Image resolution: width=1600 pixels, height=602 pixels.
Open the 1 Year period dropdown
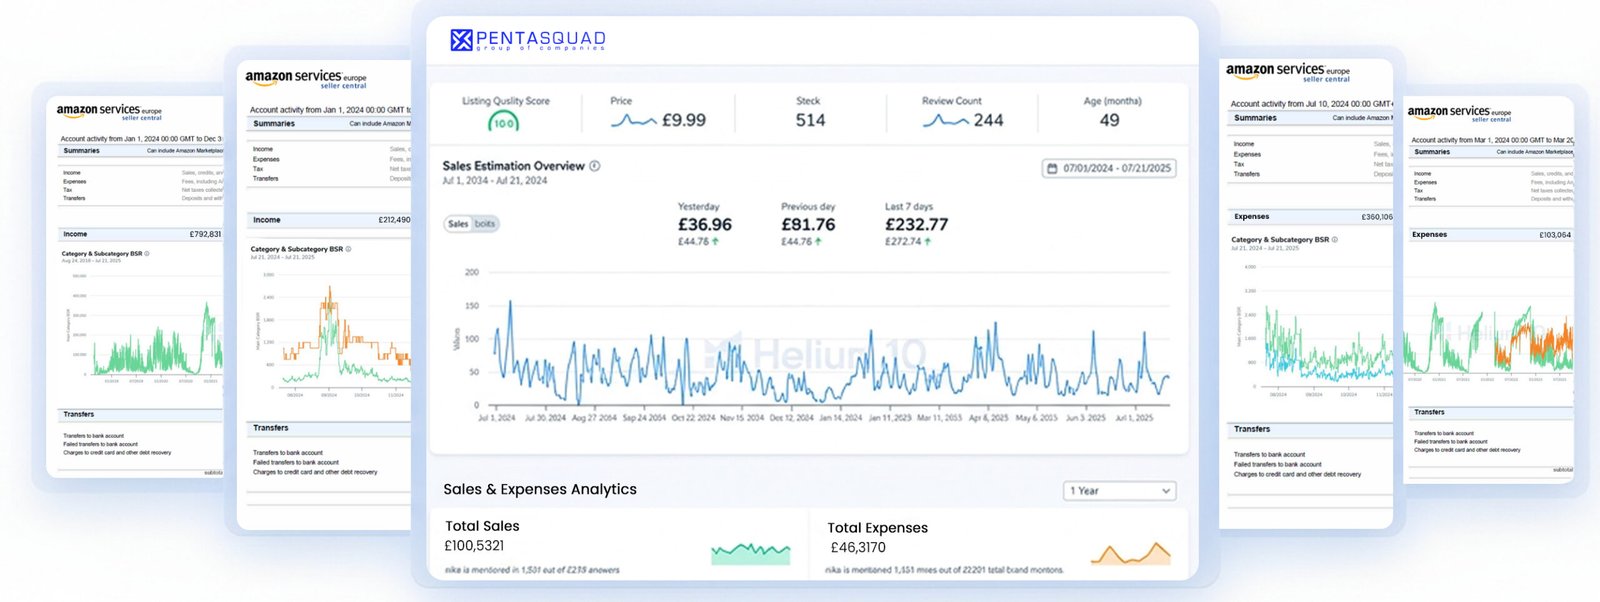point(1118,491)
